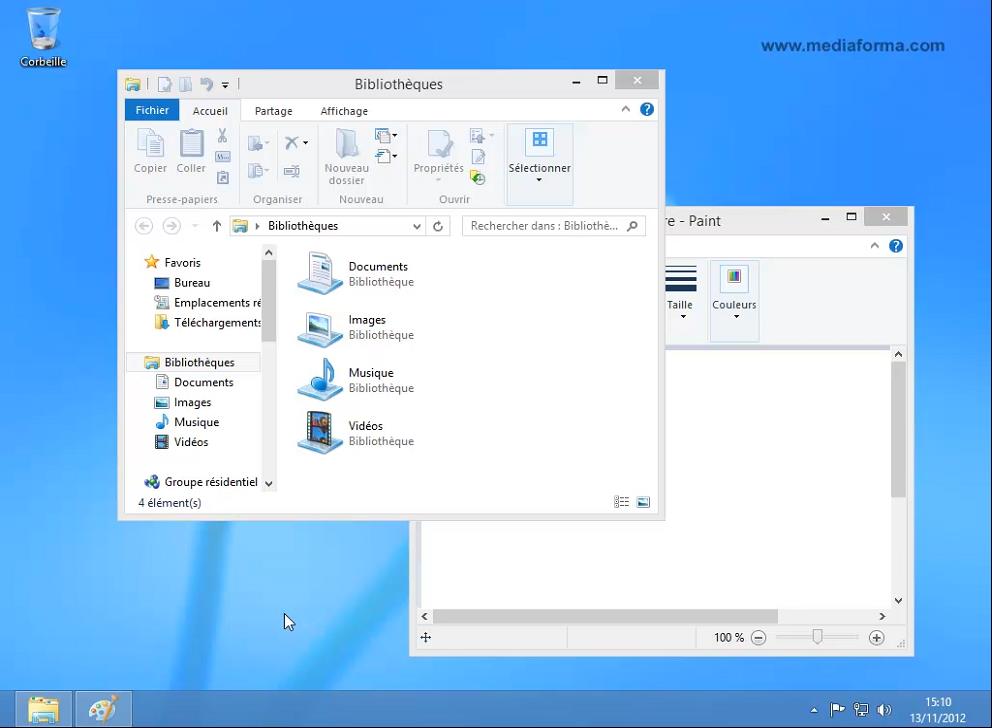Switch to details view in status bar

pos(622,502)
